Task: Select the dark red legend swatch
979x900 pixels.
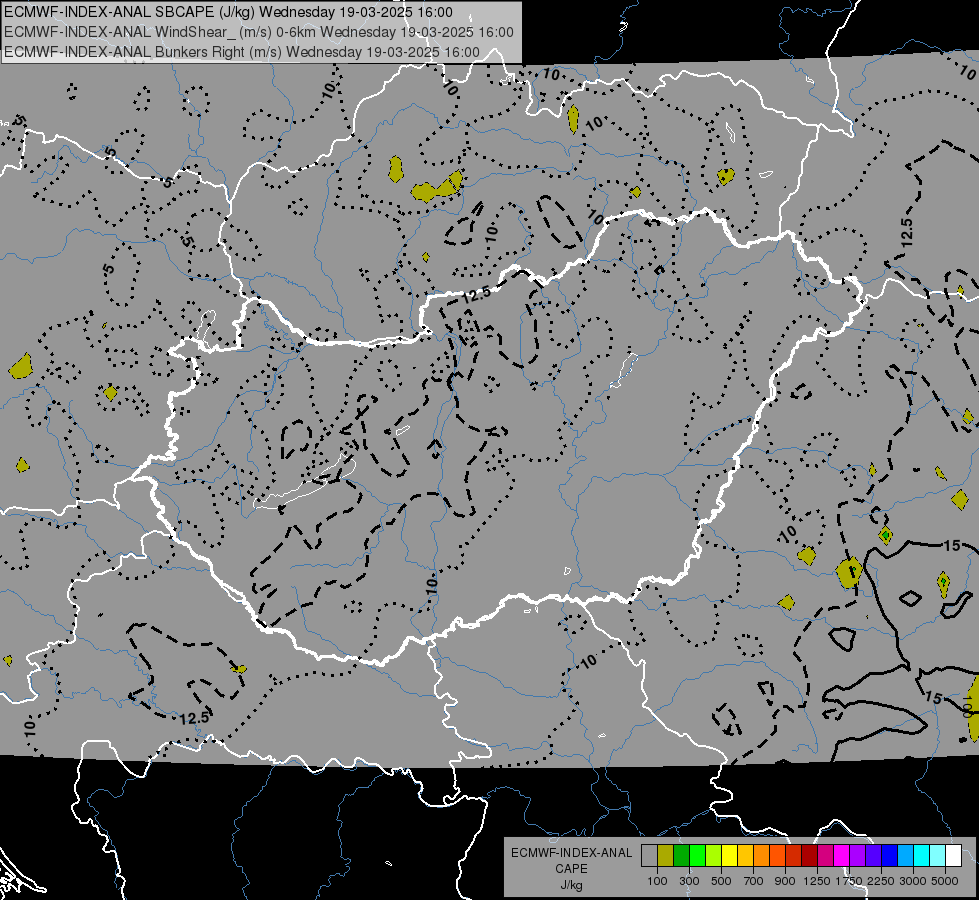Action: [x=809, y=855]
